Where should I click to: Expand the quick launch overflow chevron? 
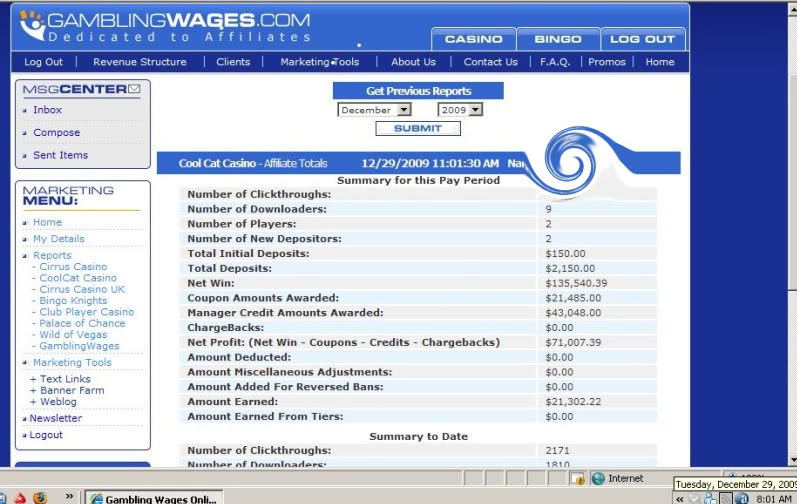point(69,496)
